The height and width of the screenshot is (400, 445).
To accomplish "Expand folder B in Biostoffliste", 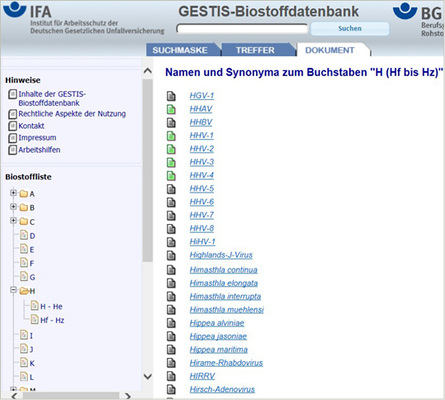I will point(13,207).
